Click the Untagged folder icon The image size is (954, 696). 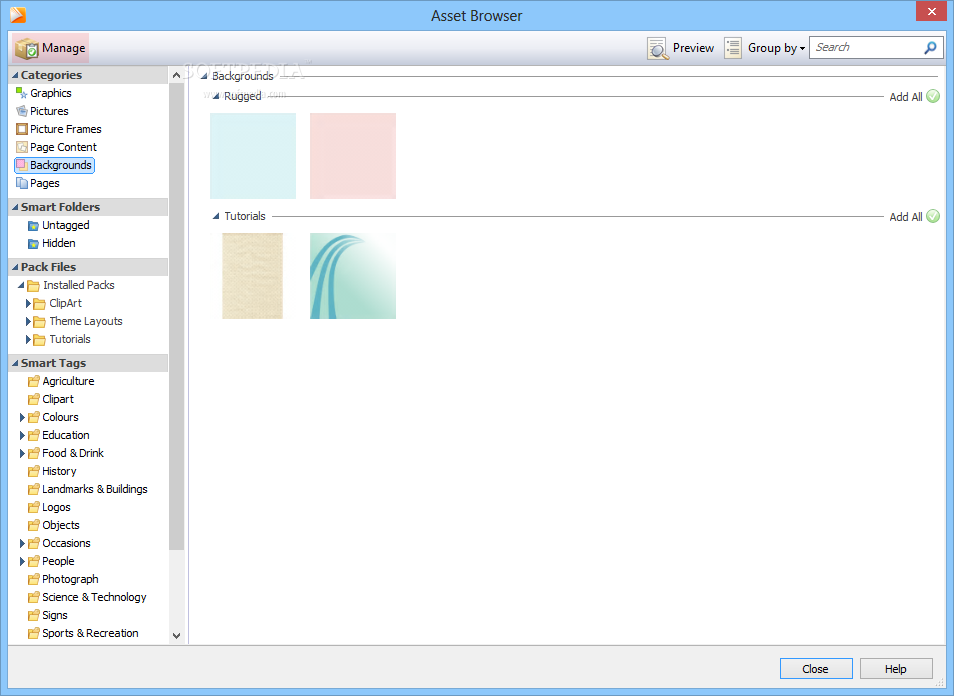33,226
